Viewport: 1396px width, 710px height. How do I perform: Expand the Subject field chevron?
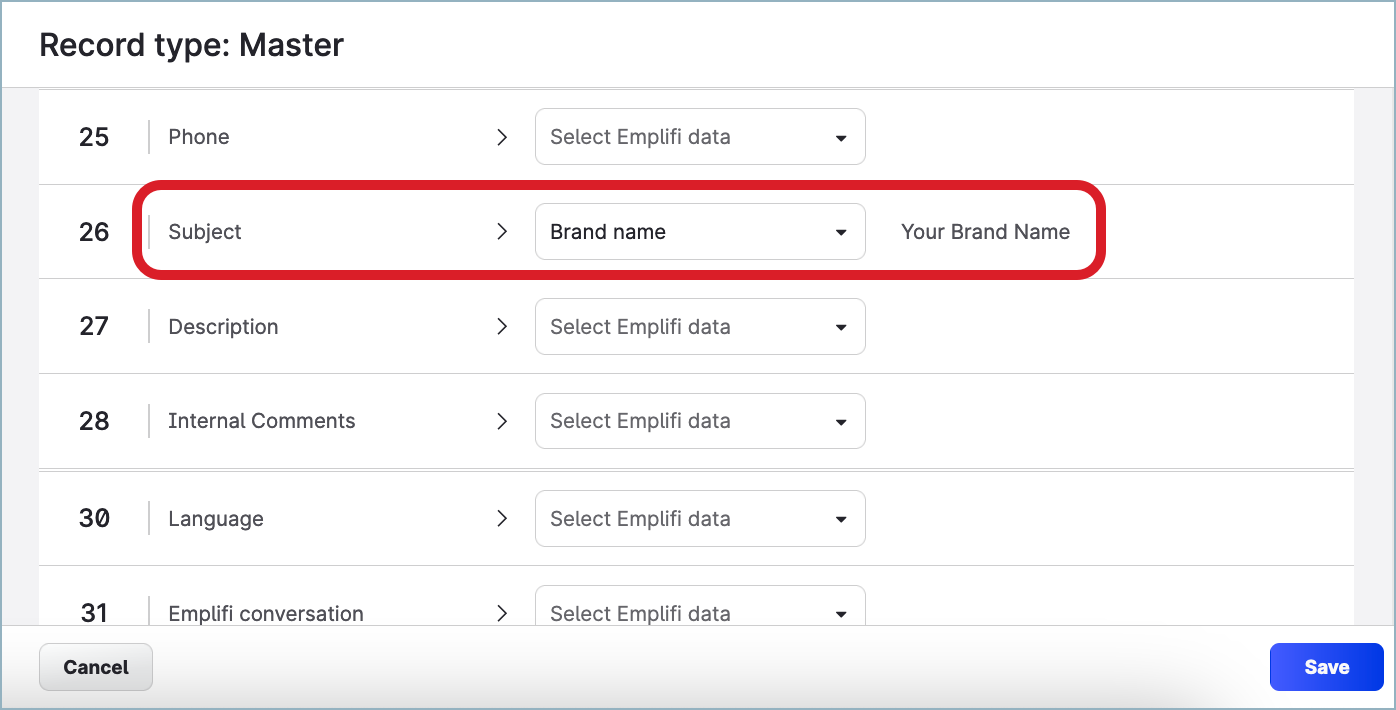502,231
